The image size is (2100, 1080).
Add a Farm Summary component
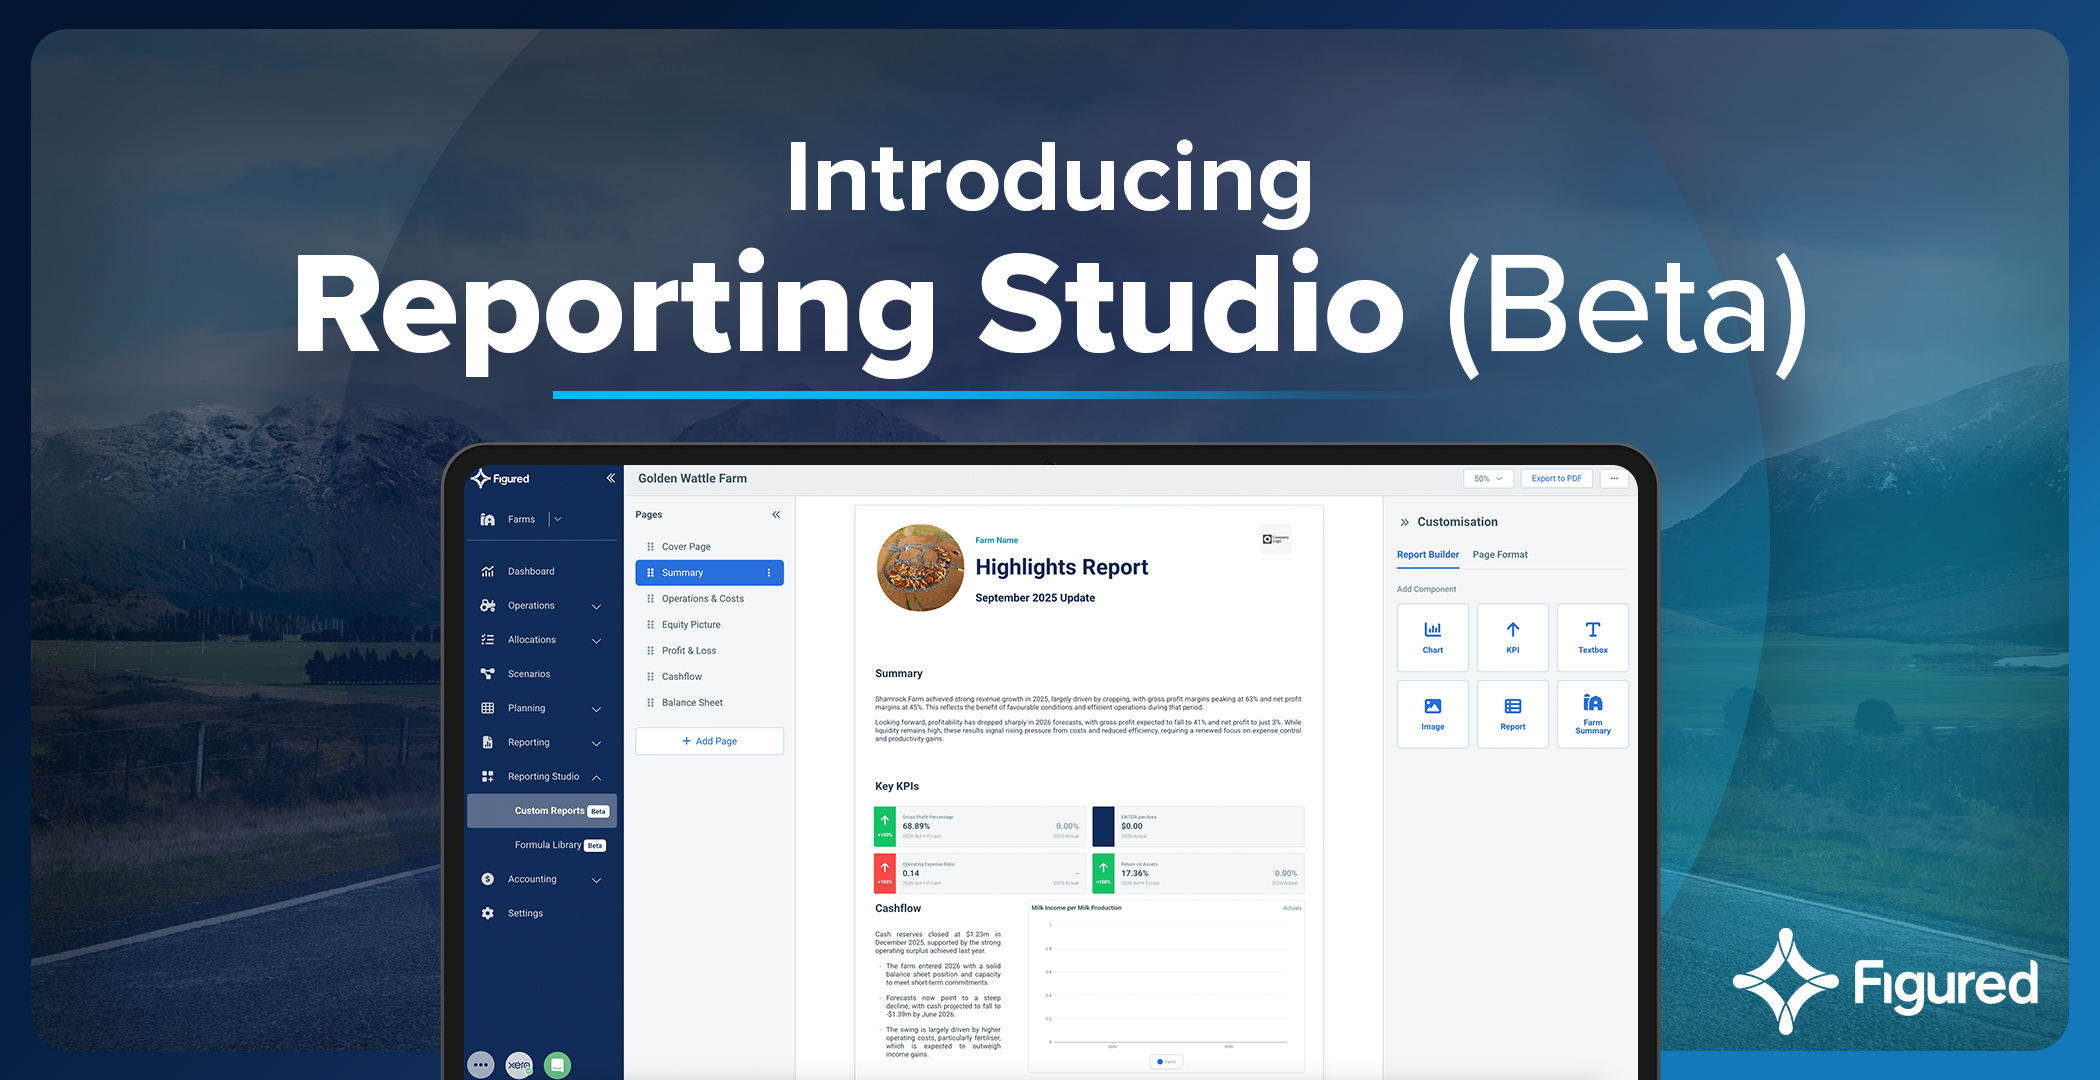1593,714
